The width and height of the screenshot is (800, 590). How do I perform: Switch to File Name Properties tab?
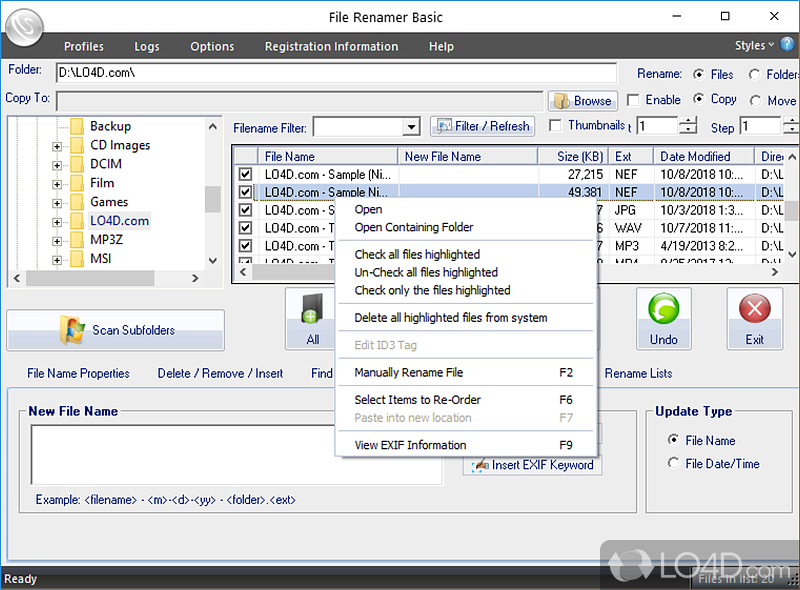78,374
